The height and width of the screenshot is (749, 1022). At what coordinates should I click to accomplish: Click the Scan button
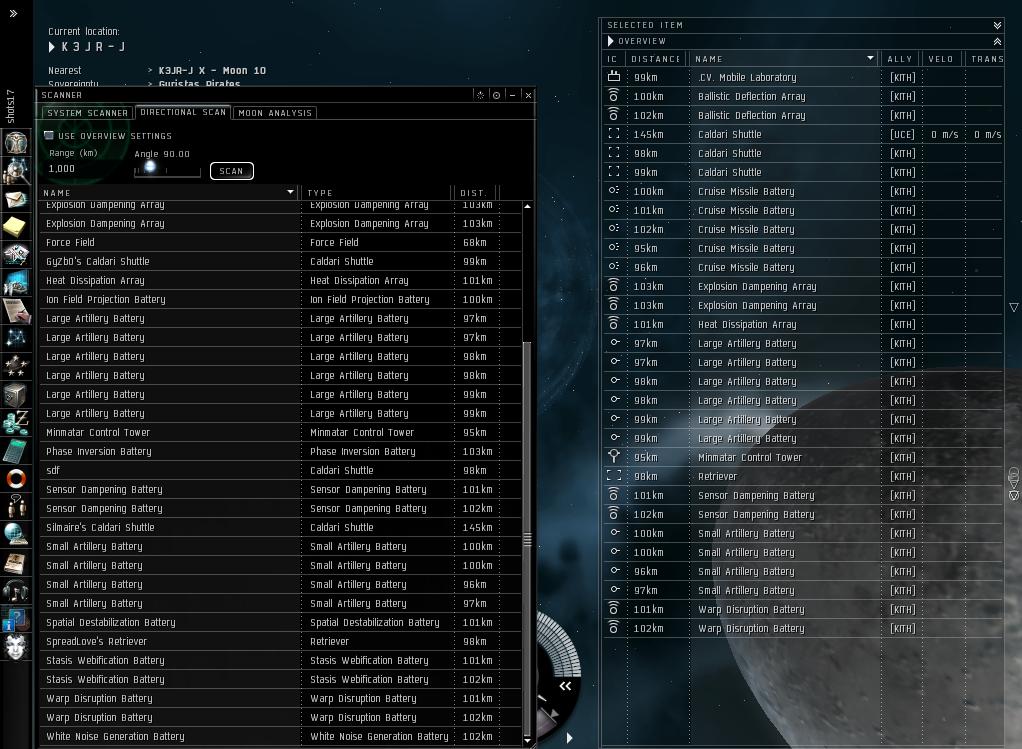[x=231, y=171]
